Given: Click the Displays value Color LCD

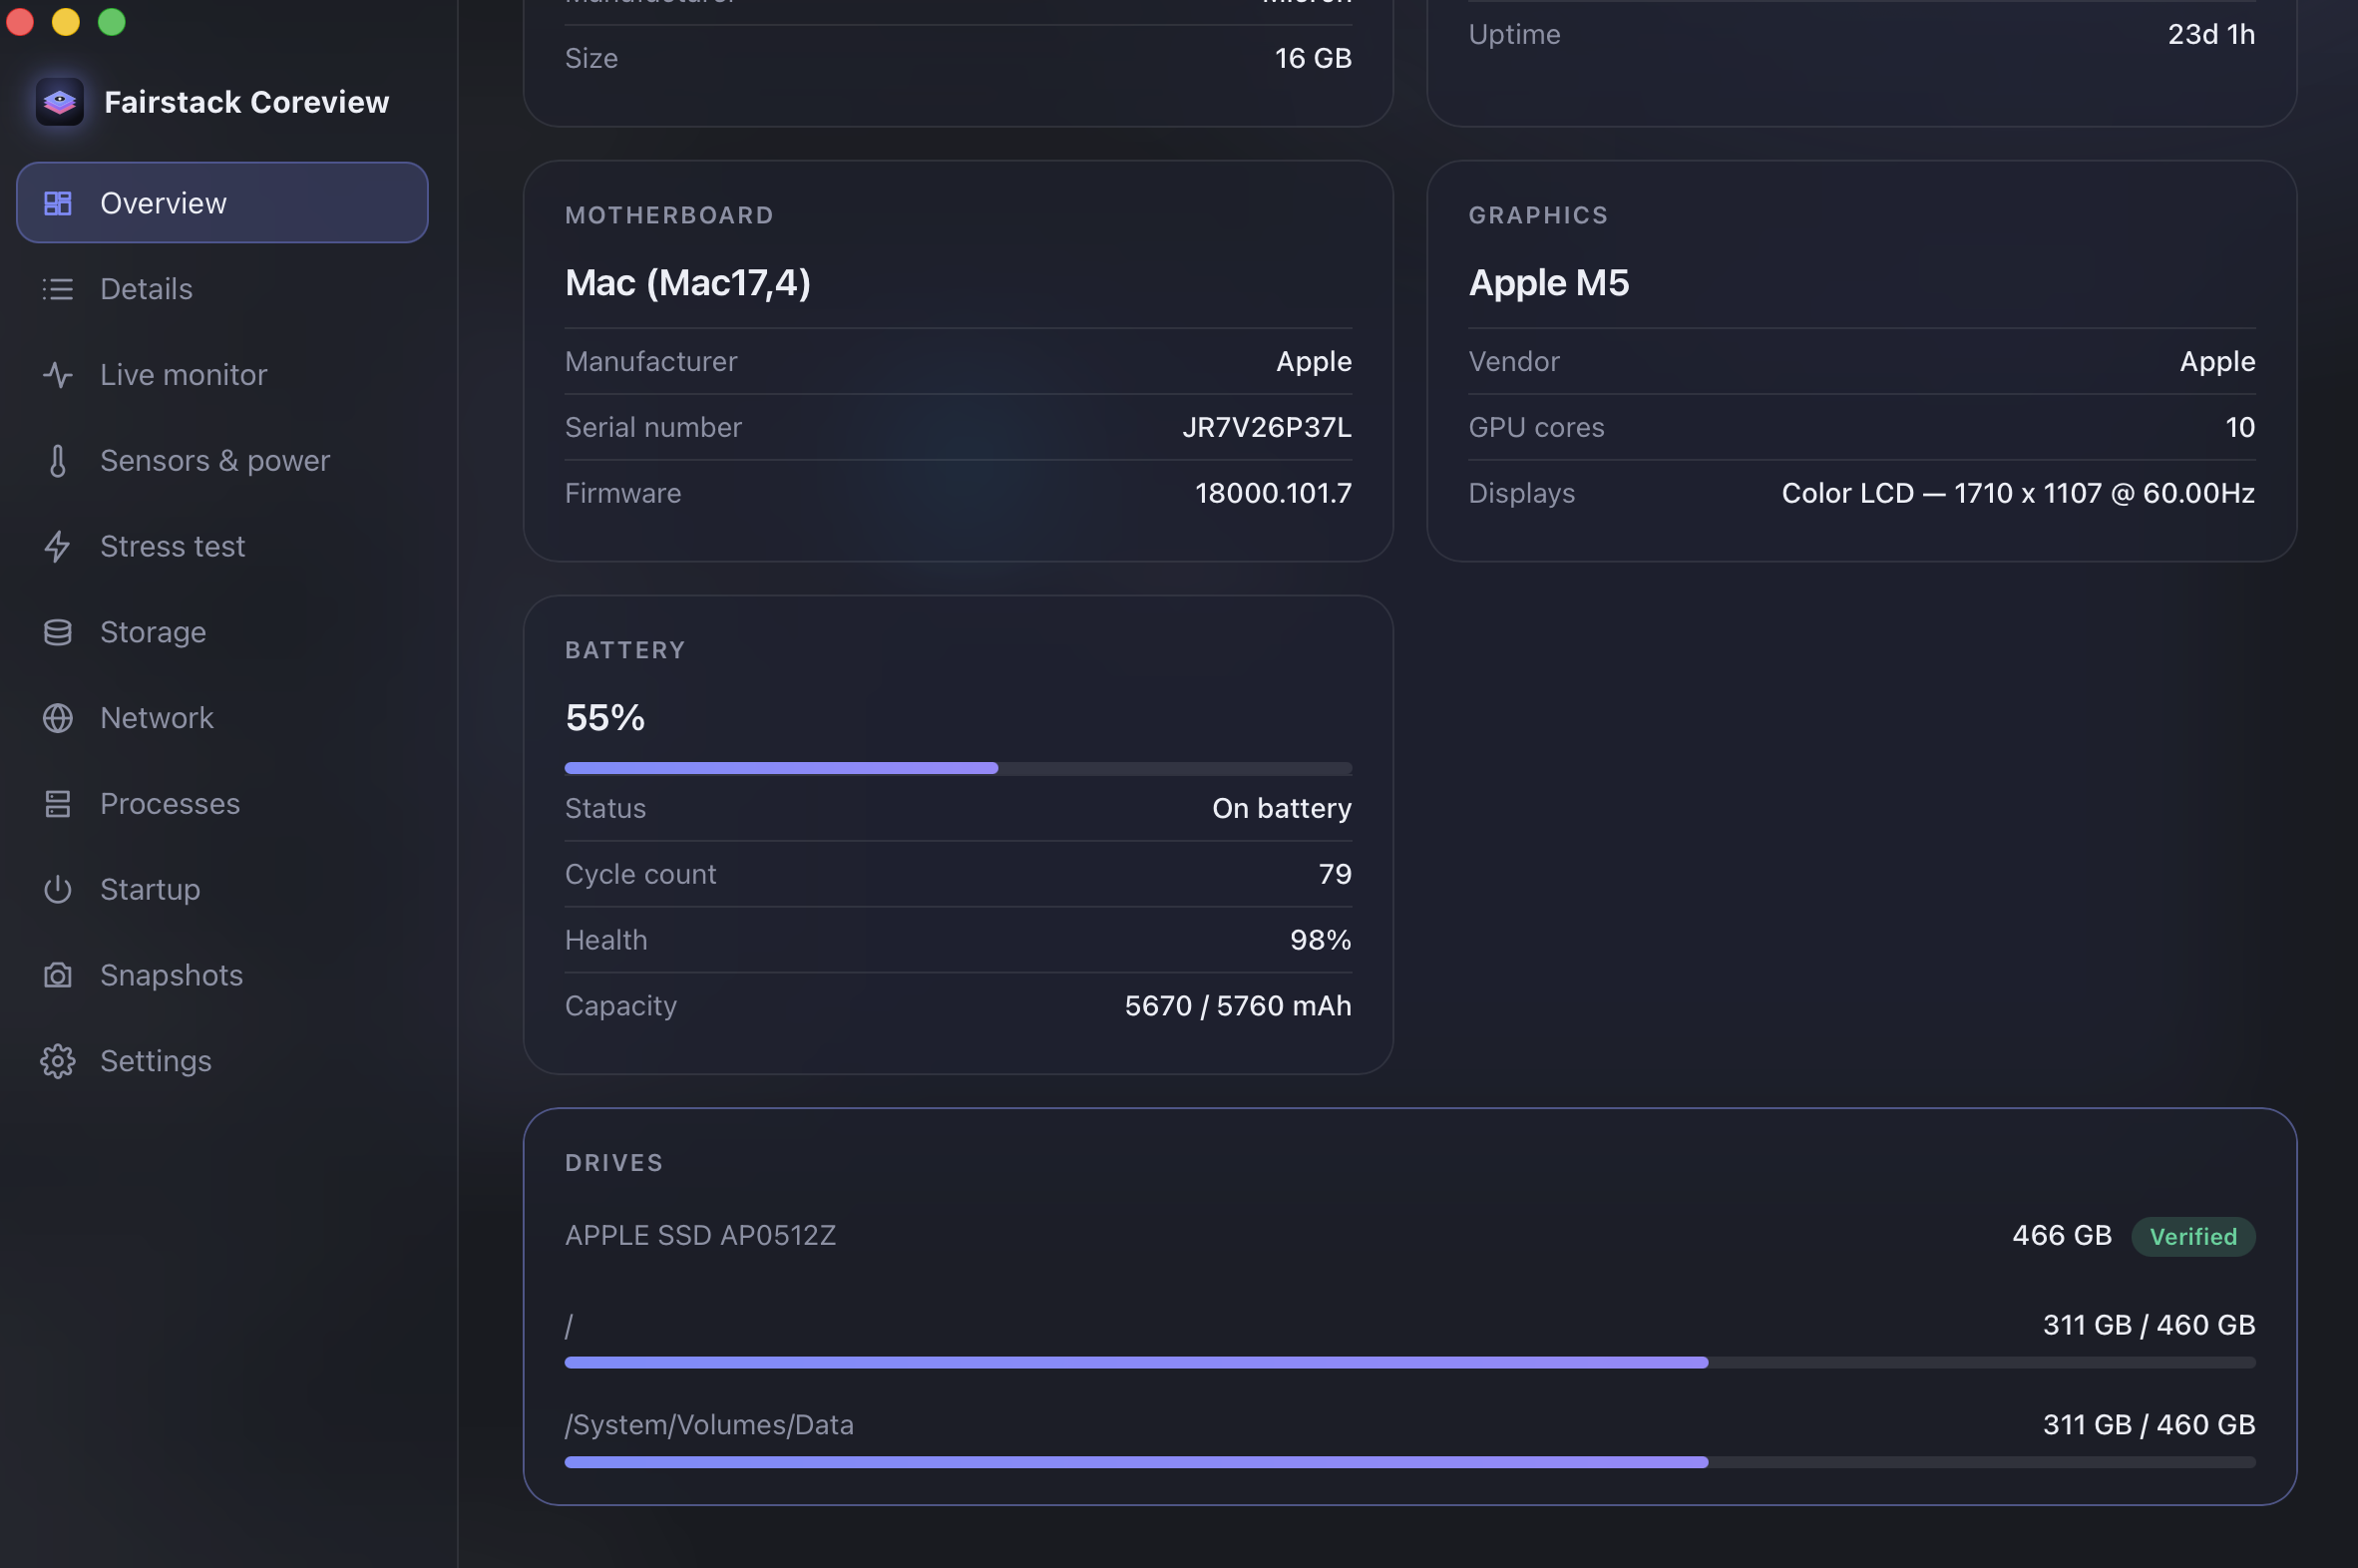Looking at the screenshot, I should coord(2018,493).
